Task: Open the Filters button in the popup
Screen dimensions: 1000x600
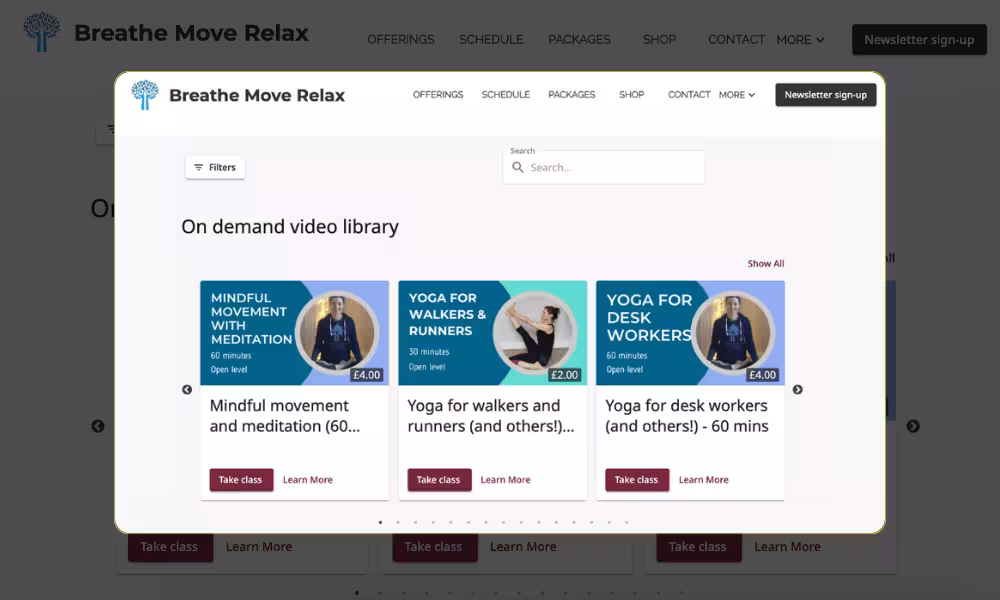Action: coord(215,167)
